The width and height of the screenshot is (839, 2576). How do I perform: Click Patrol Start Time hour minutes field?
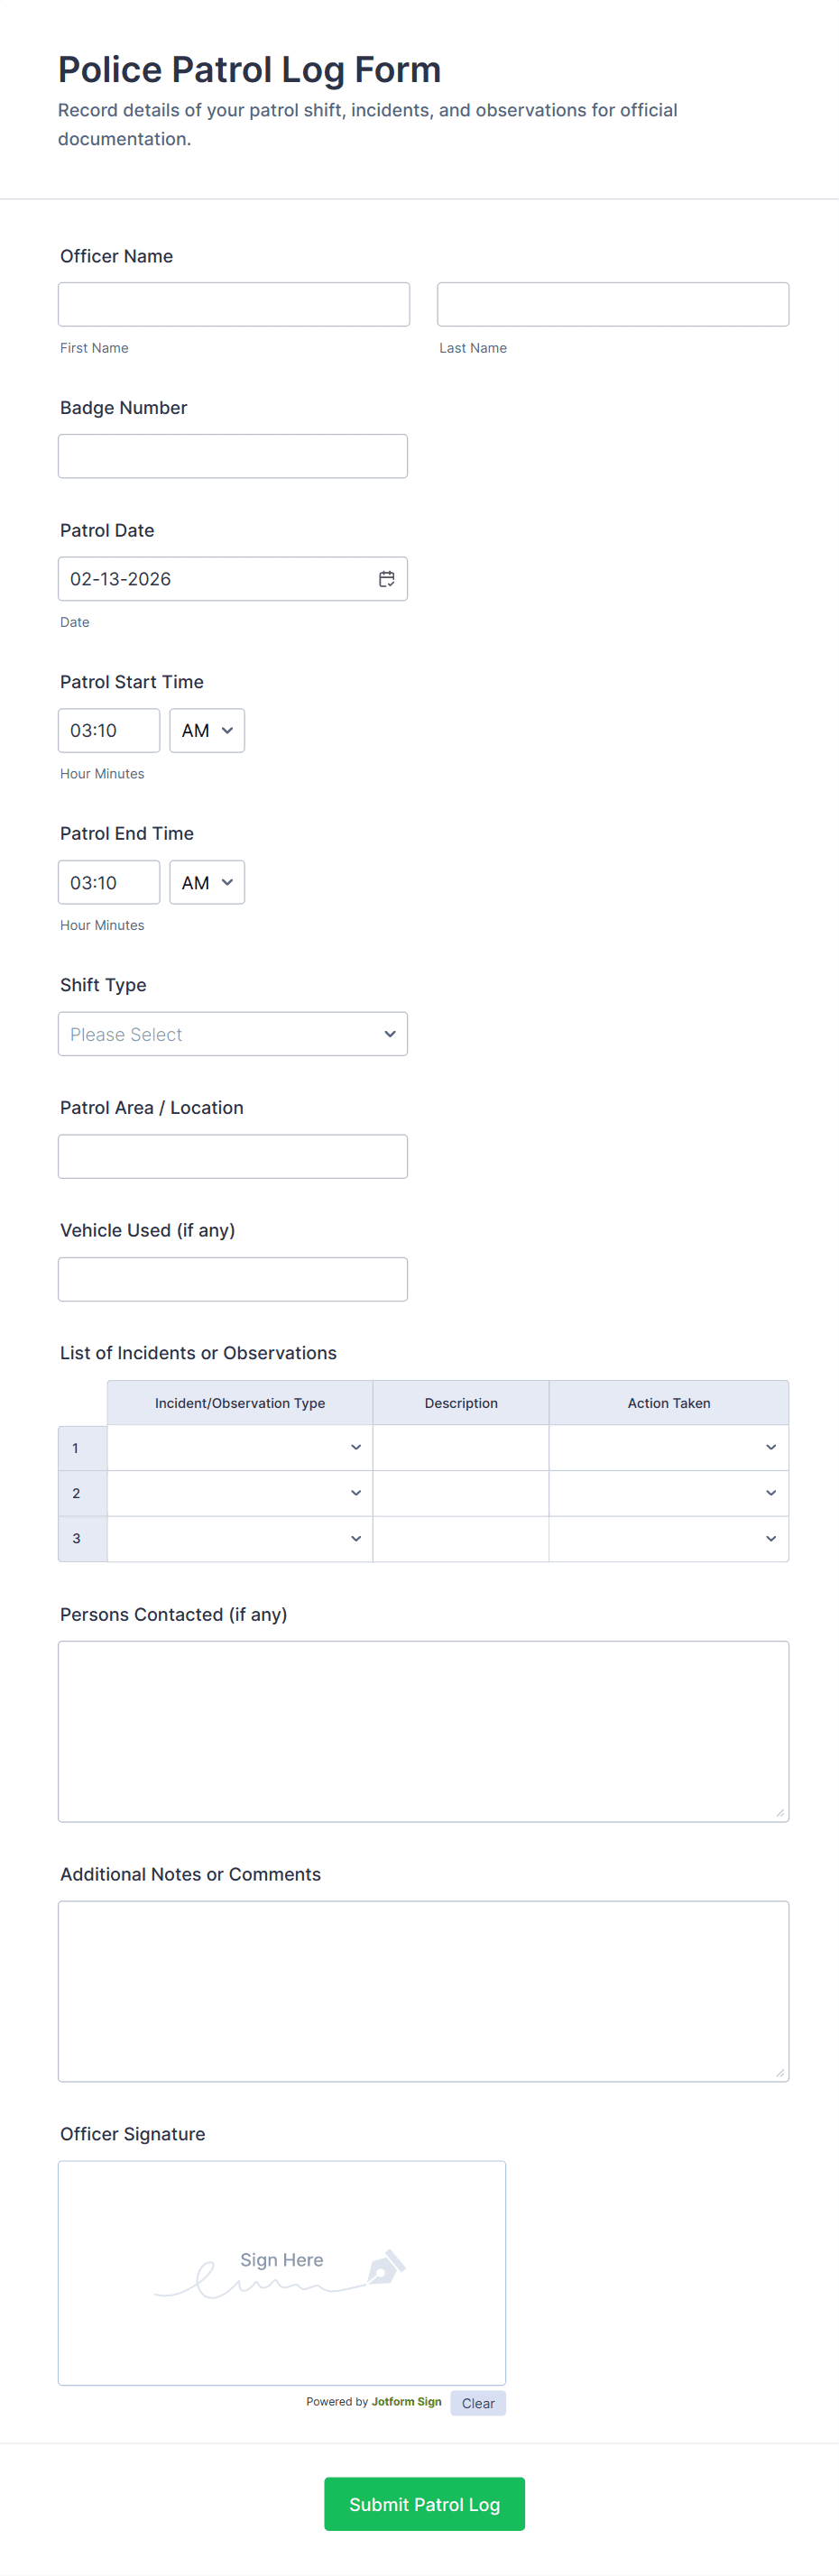tap(109, 731)
